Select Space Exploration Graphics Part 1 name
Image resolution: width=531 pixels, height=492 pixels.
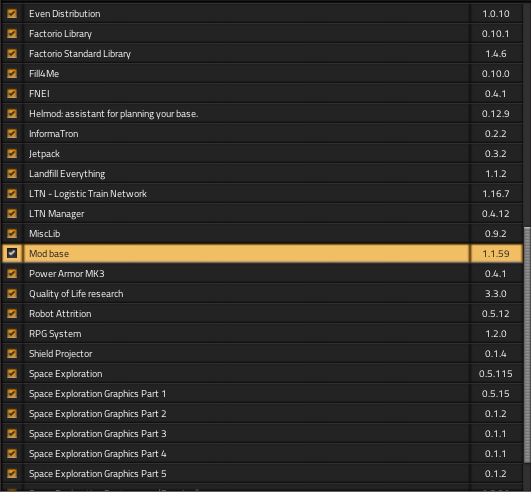pyautogui.click(x=98, y=393)
